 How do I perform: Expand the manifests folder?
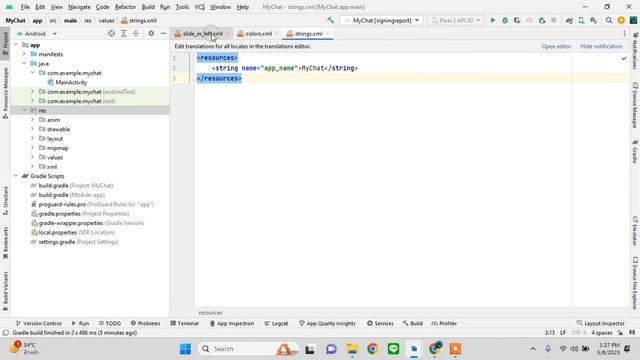24,54
